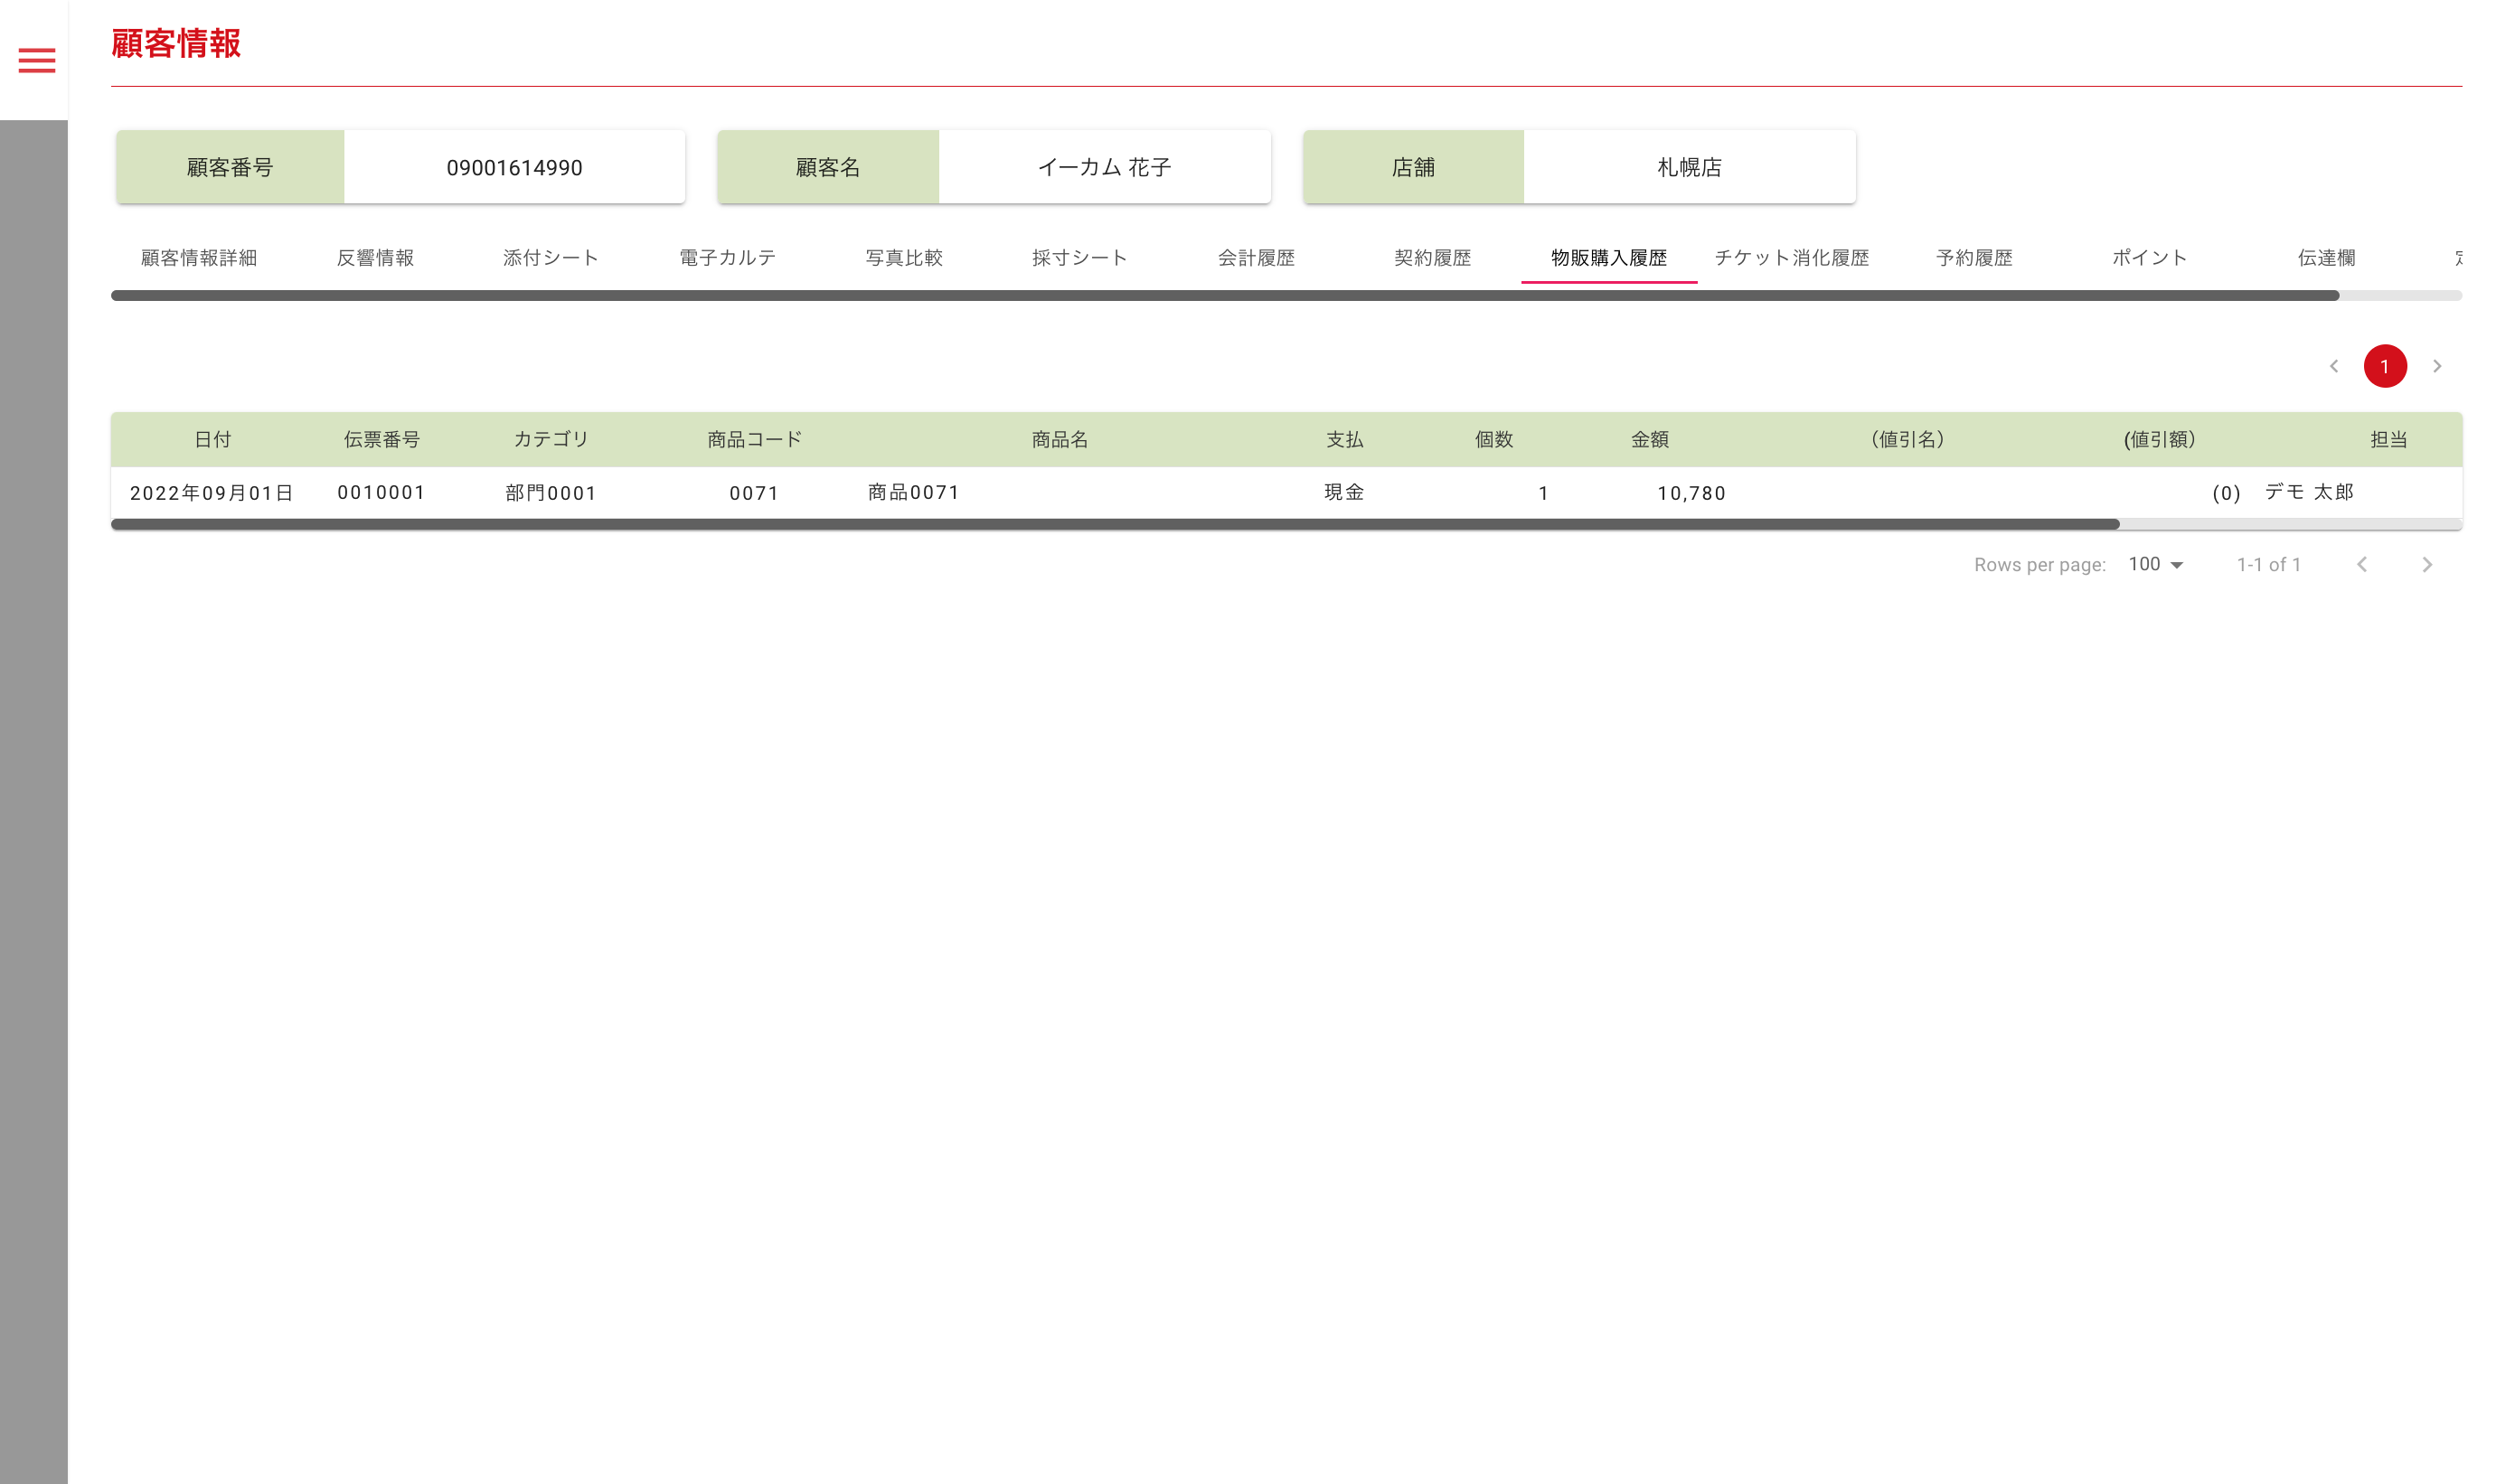This screenshot has height=1484, width=2515.
Task: Open the チケット消化履歴 tab
Action: click(x=1791, y=258)
